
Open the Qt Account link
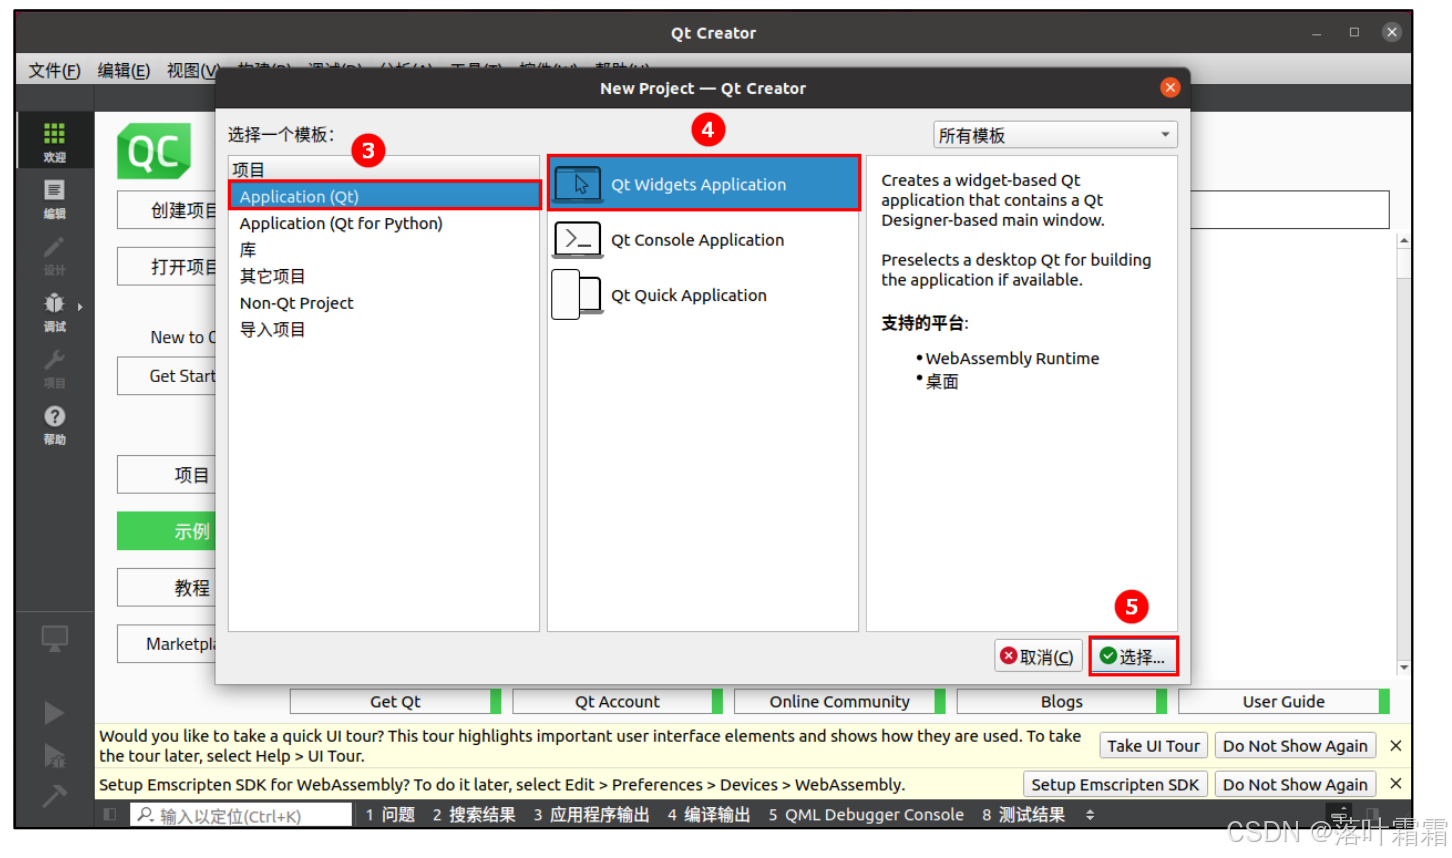(617, 701)
